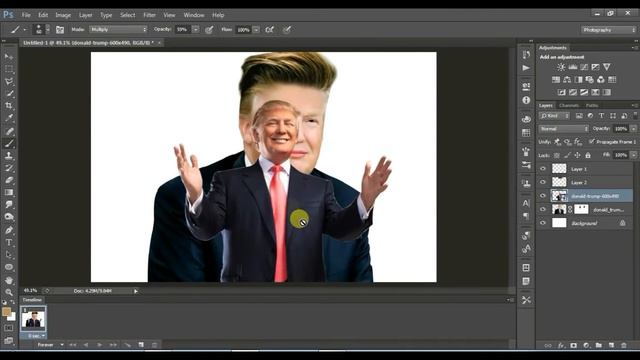This screenshot has height=360, width=640.
Task: Open the Window menu
Action: [194, 15]
